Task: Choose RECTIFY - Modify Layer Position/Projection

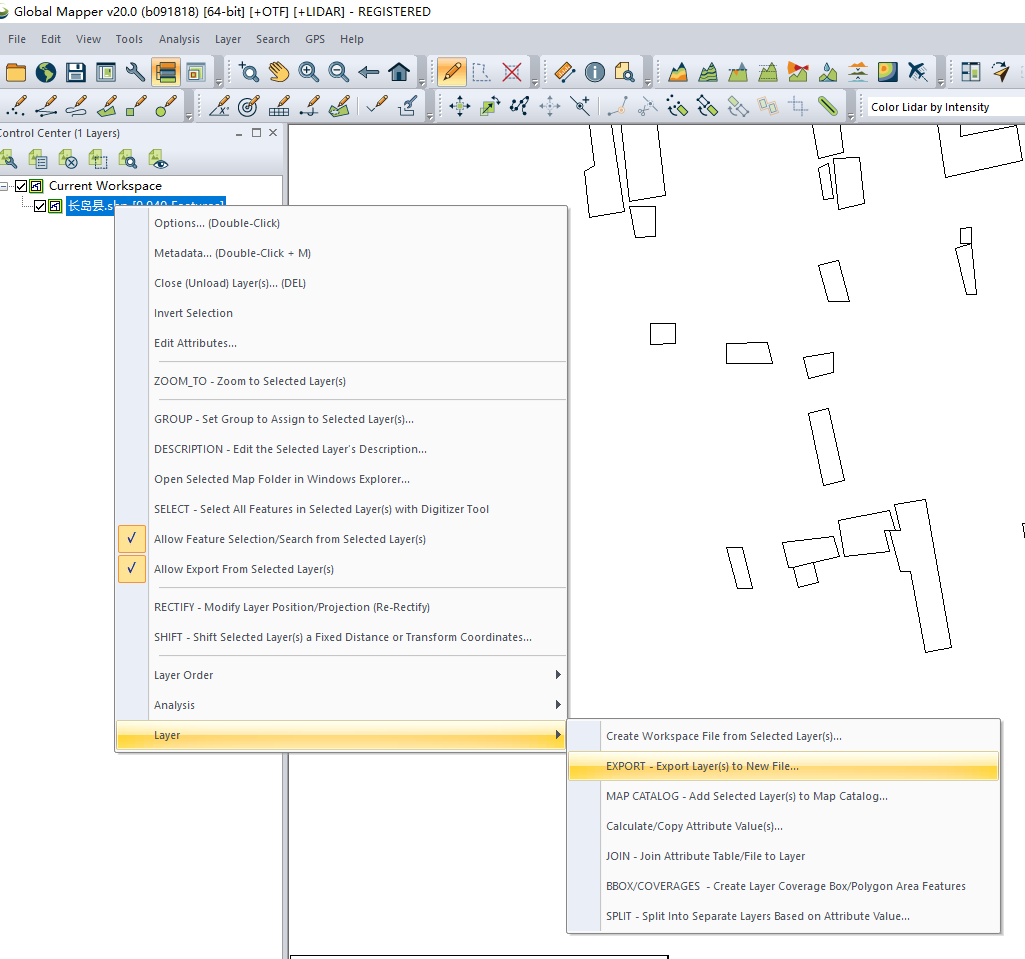Action: click(x=341, y=607)
